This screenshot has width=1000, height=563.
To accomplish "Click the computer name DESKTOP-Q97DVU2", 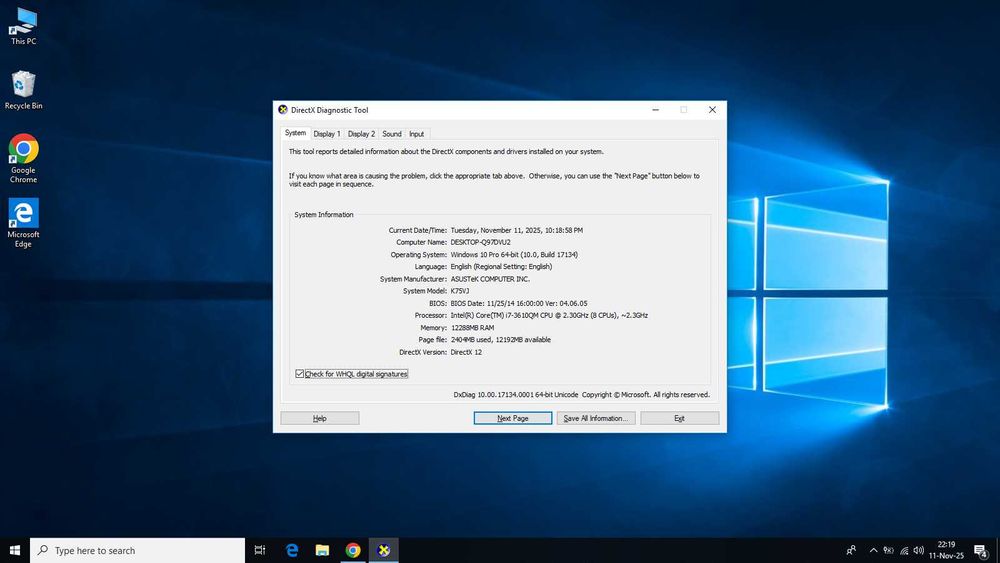I will tap(480, 242).
